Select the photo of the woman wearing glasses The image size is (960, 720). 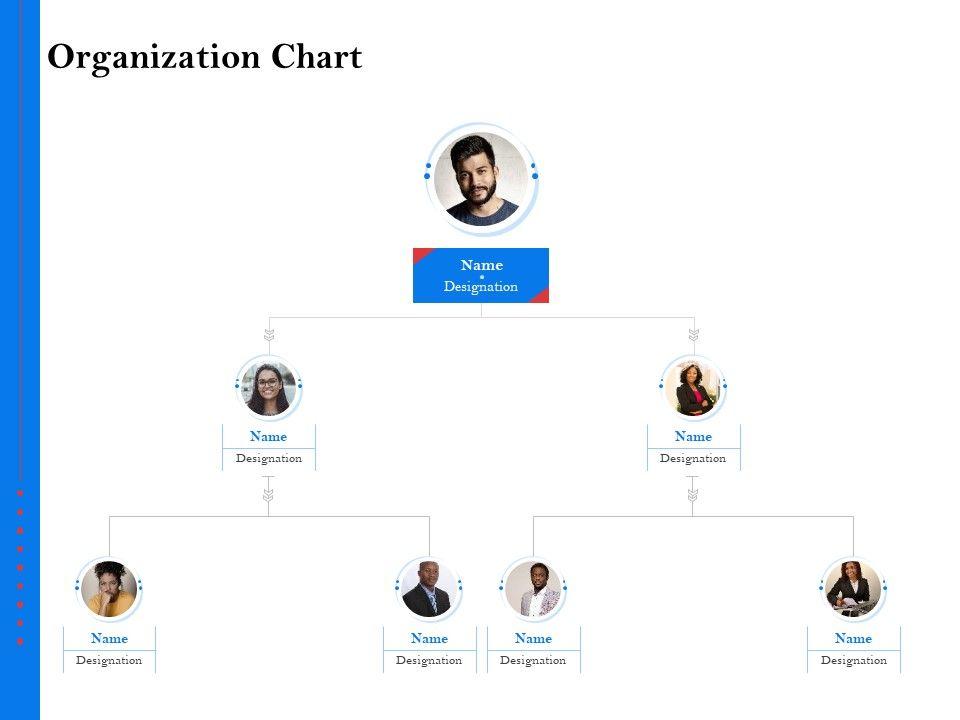(x=268, y=389)
